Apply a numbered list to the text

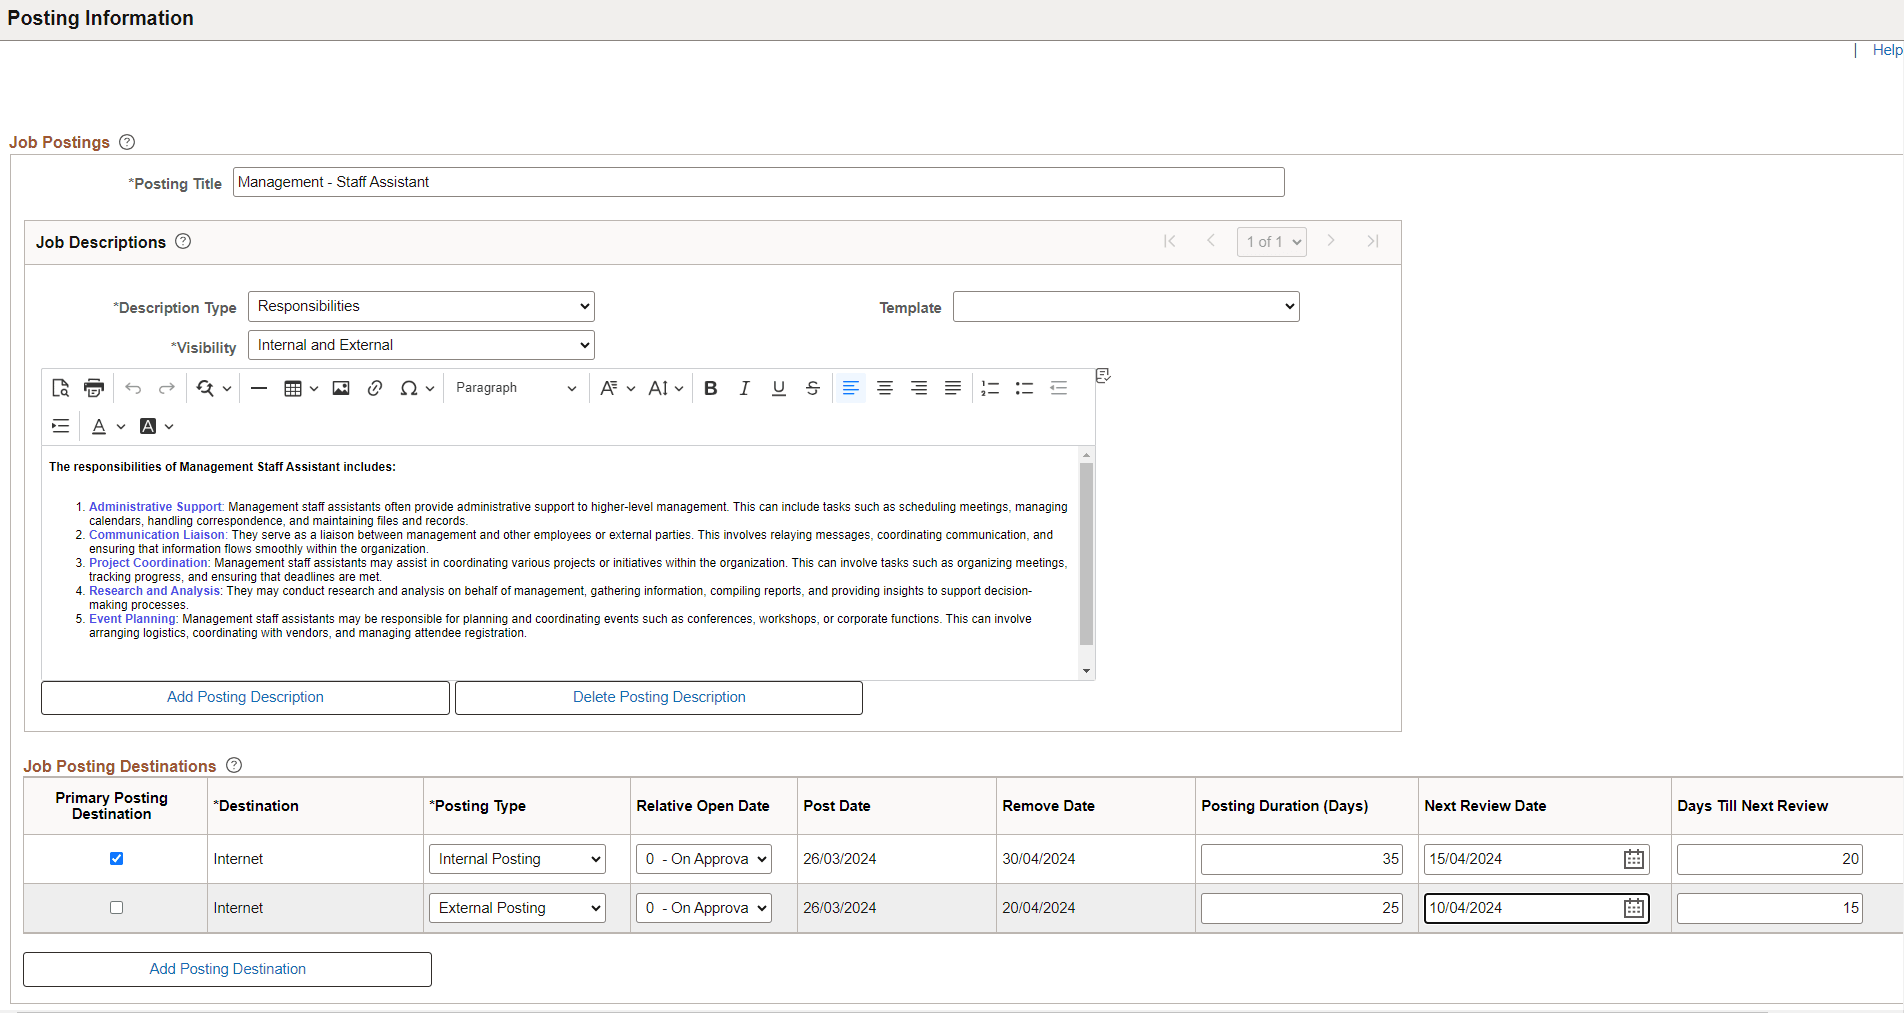coord(990,388)
